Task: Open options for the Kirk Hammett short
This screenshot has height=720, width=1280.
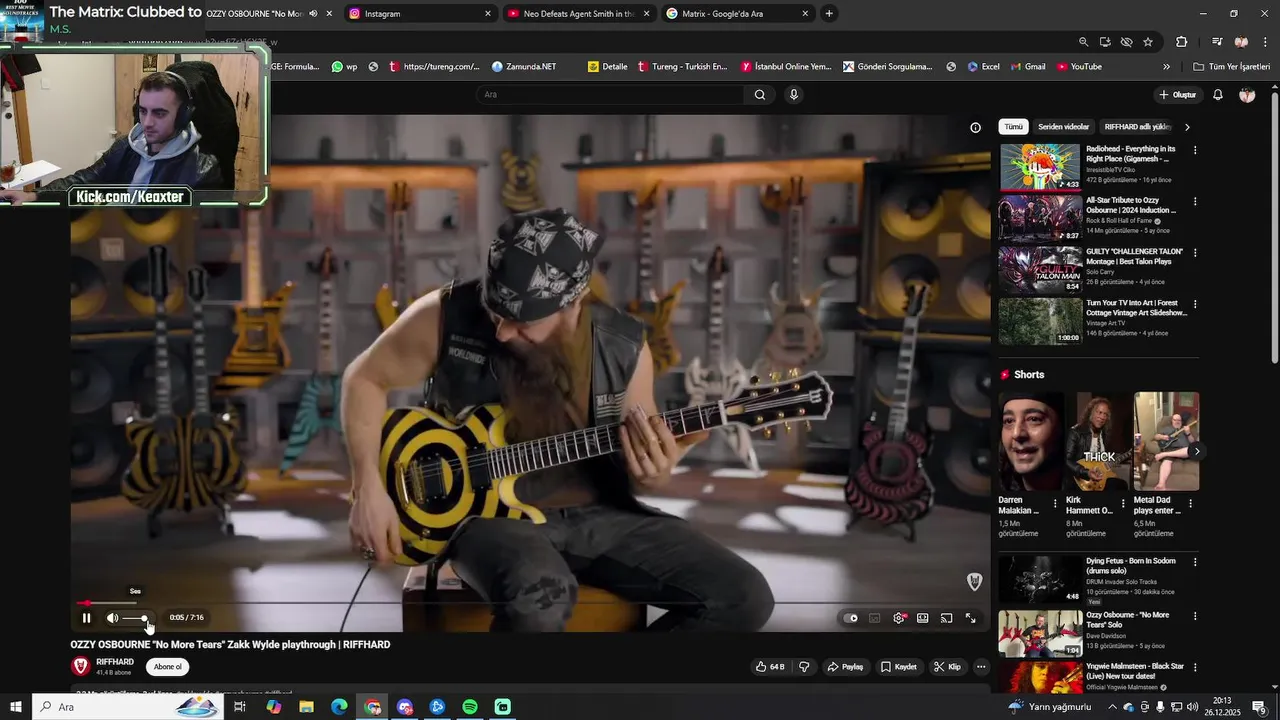Action: [1123, 504]
